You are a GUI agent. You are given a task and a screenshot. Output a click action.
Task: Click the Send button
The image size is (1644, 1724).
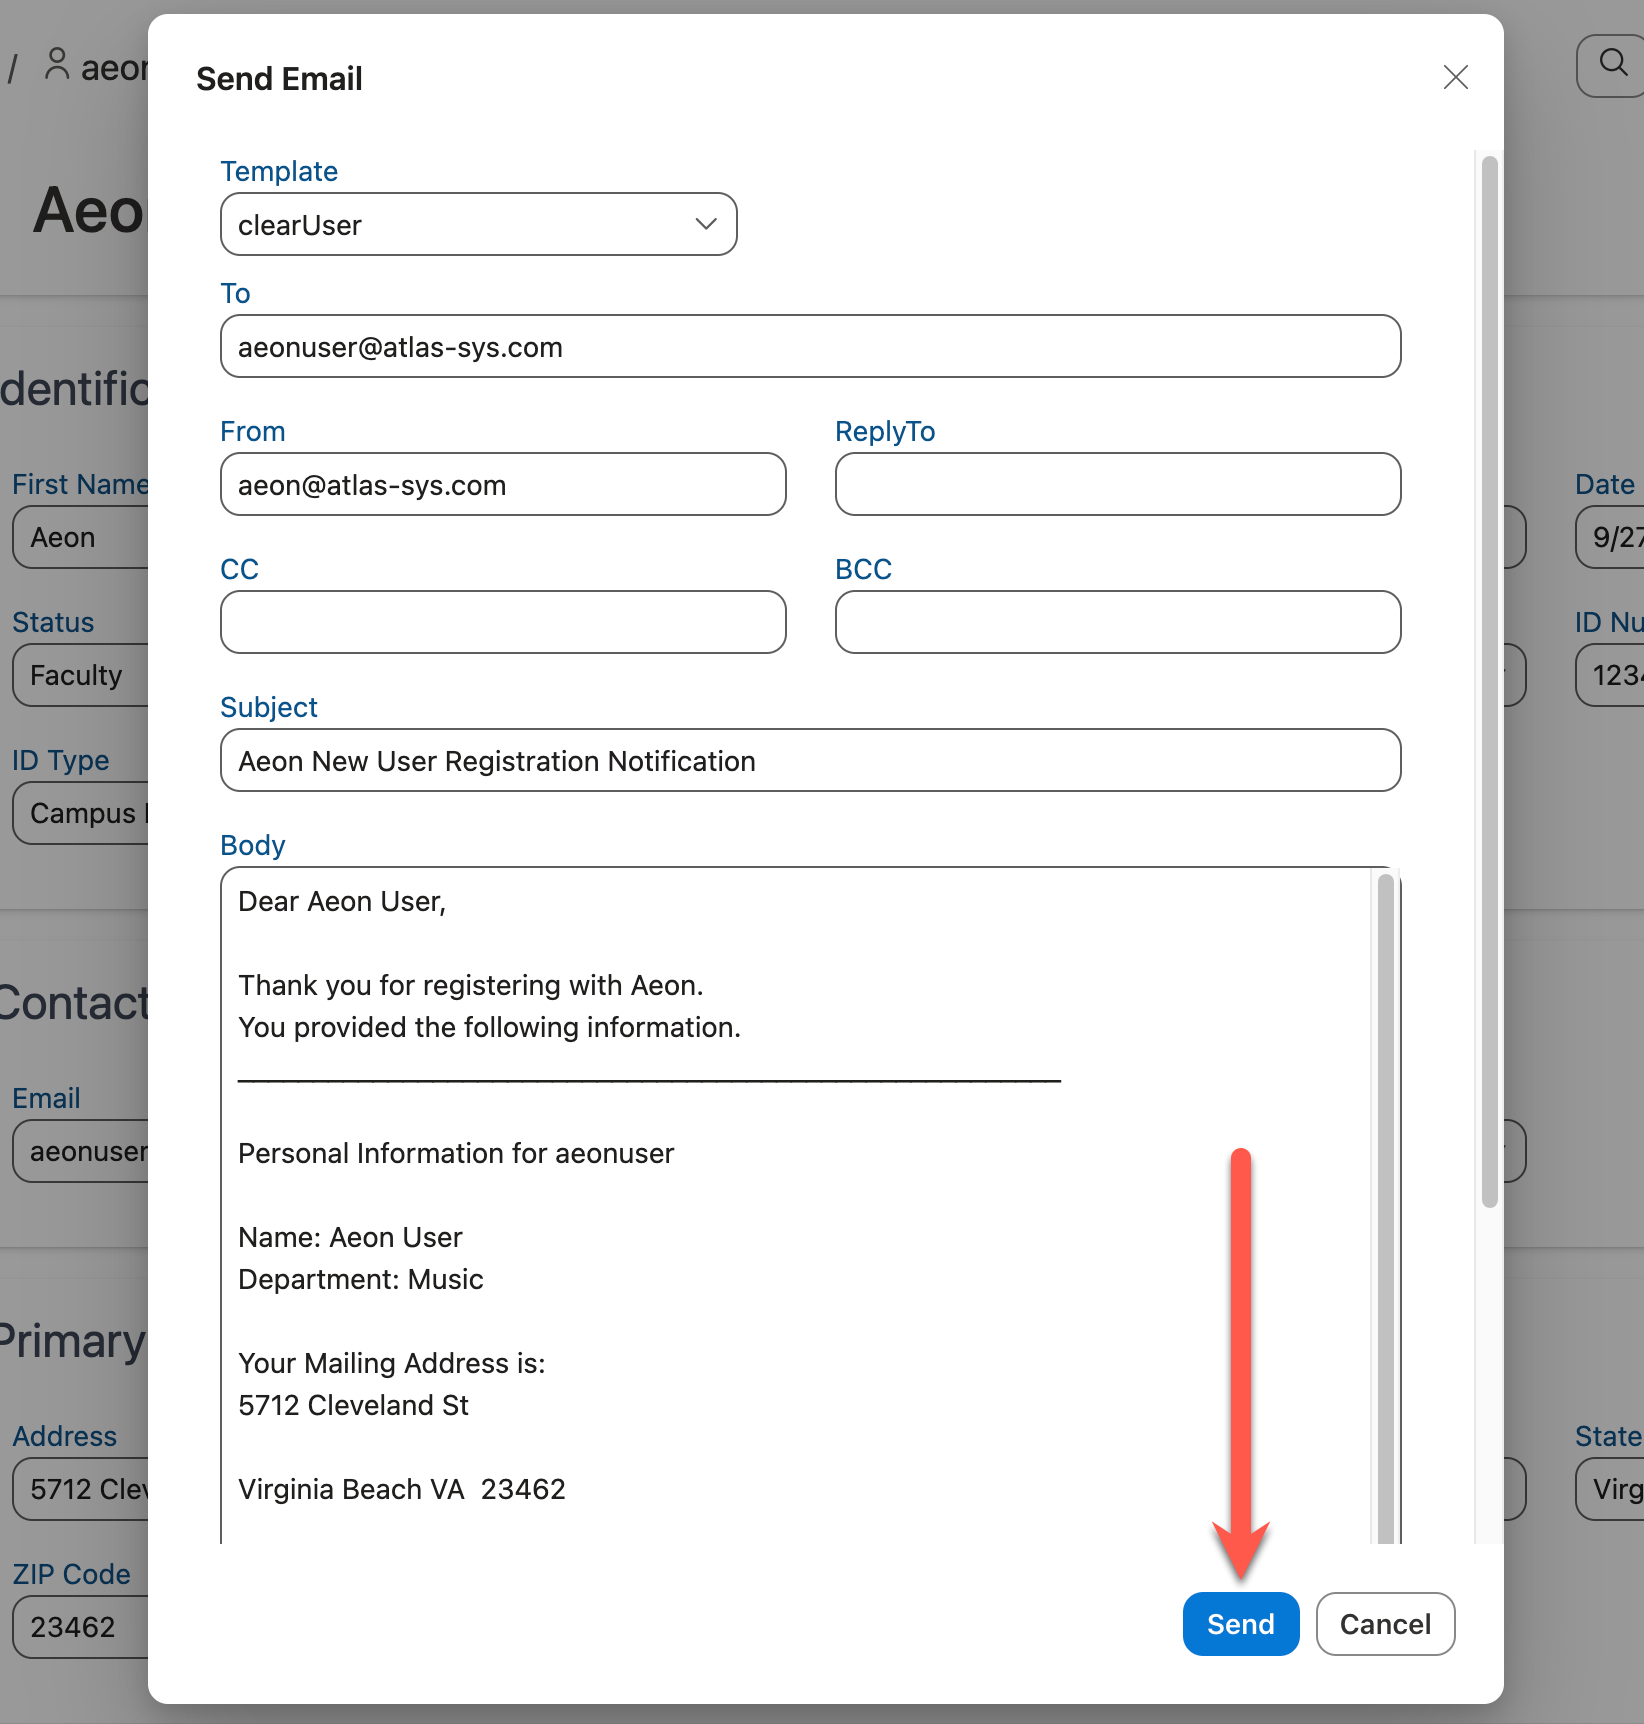pos(1240,1624)
